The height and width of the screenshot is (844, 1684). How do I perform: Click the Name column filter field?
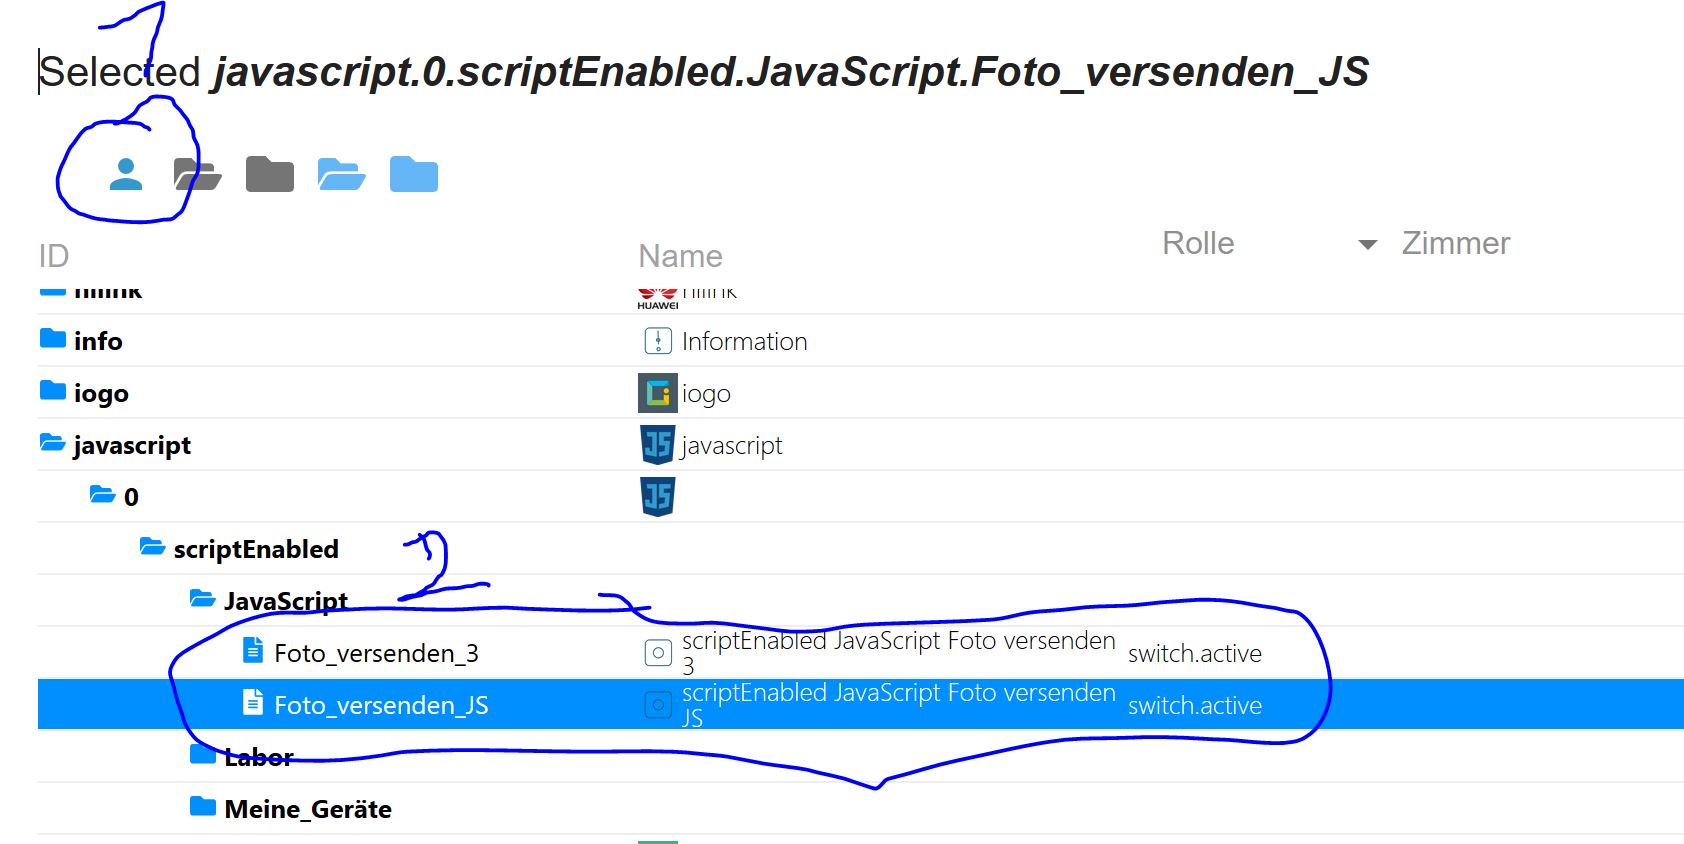point(680,257)
